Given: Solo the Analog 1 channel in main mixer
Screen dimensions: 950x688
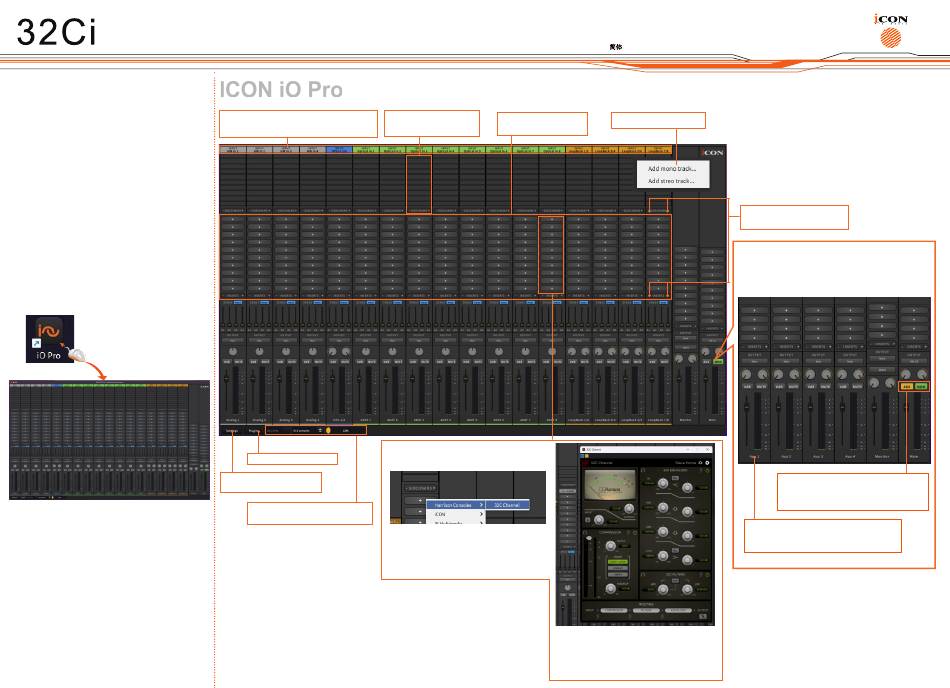Looking at the screenshot, I should click(x=227, y=362).
